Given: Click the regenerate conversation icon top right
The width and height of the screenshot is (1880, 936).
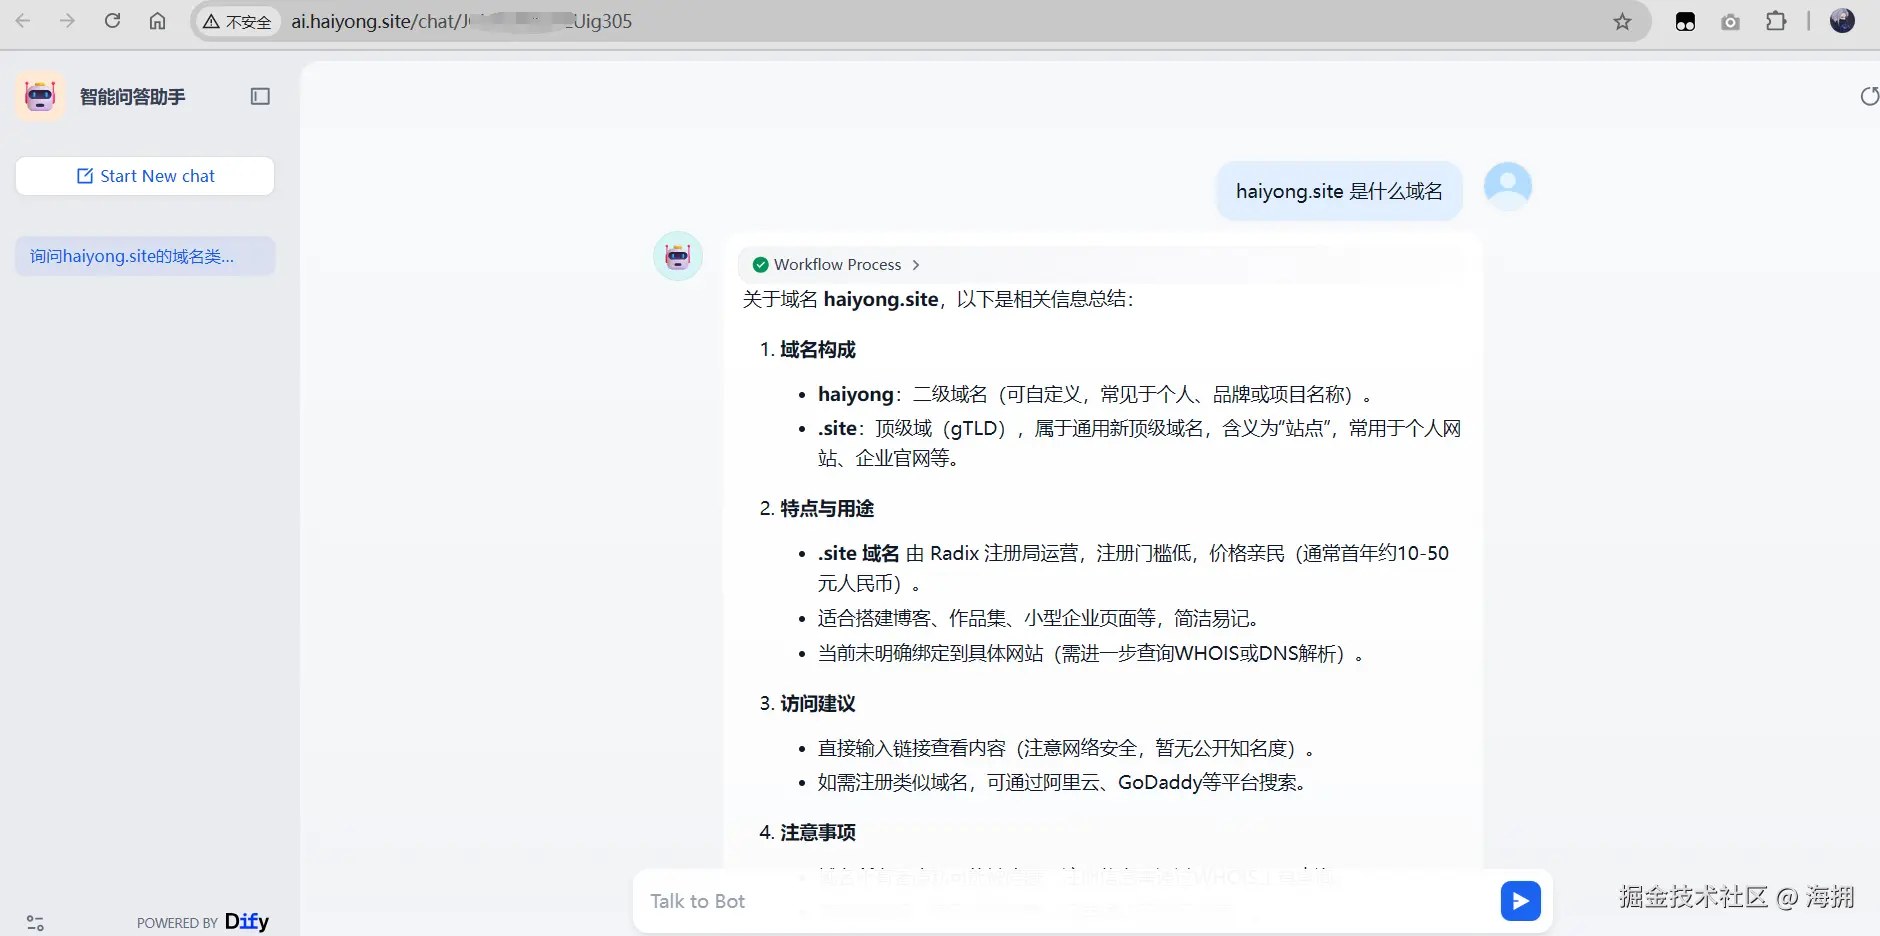Looking at the screenshot, I should point(1868,96).
